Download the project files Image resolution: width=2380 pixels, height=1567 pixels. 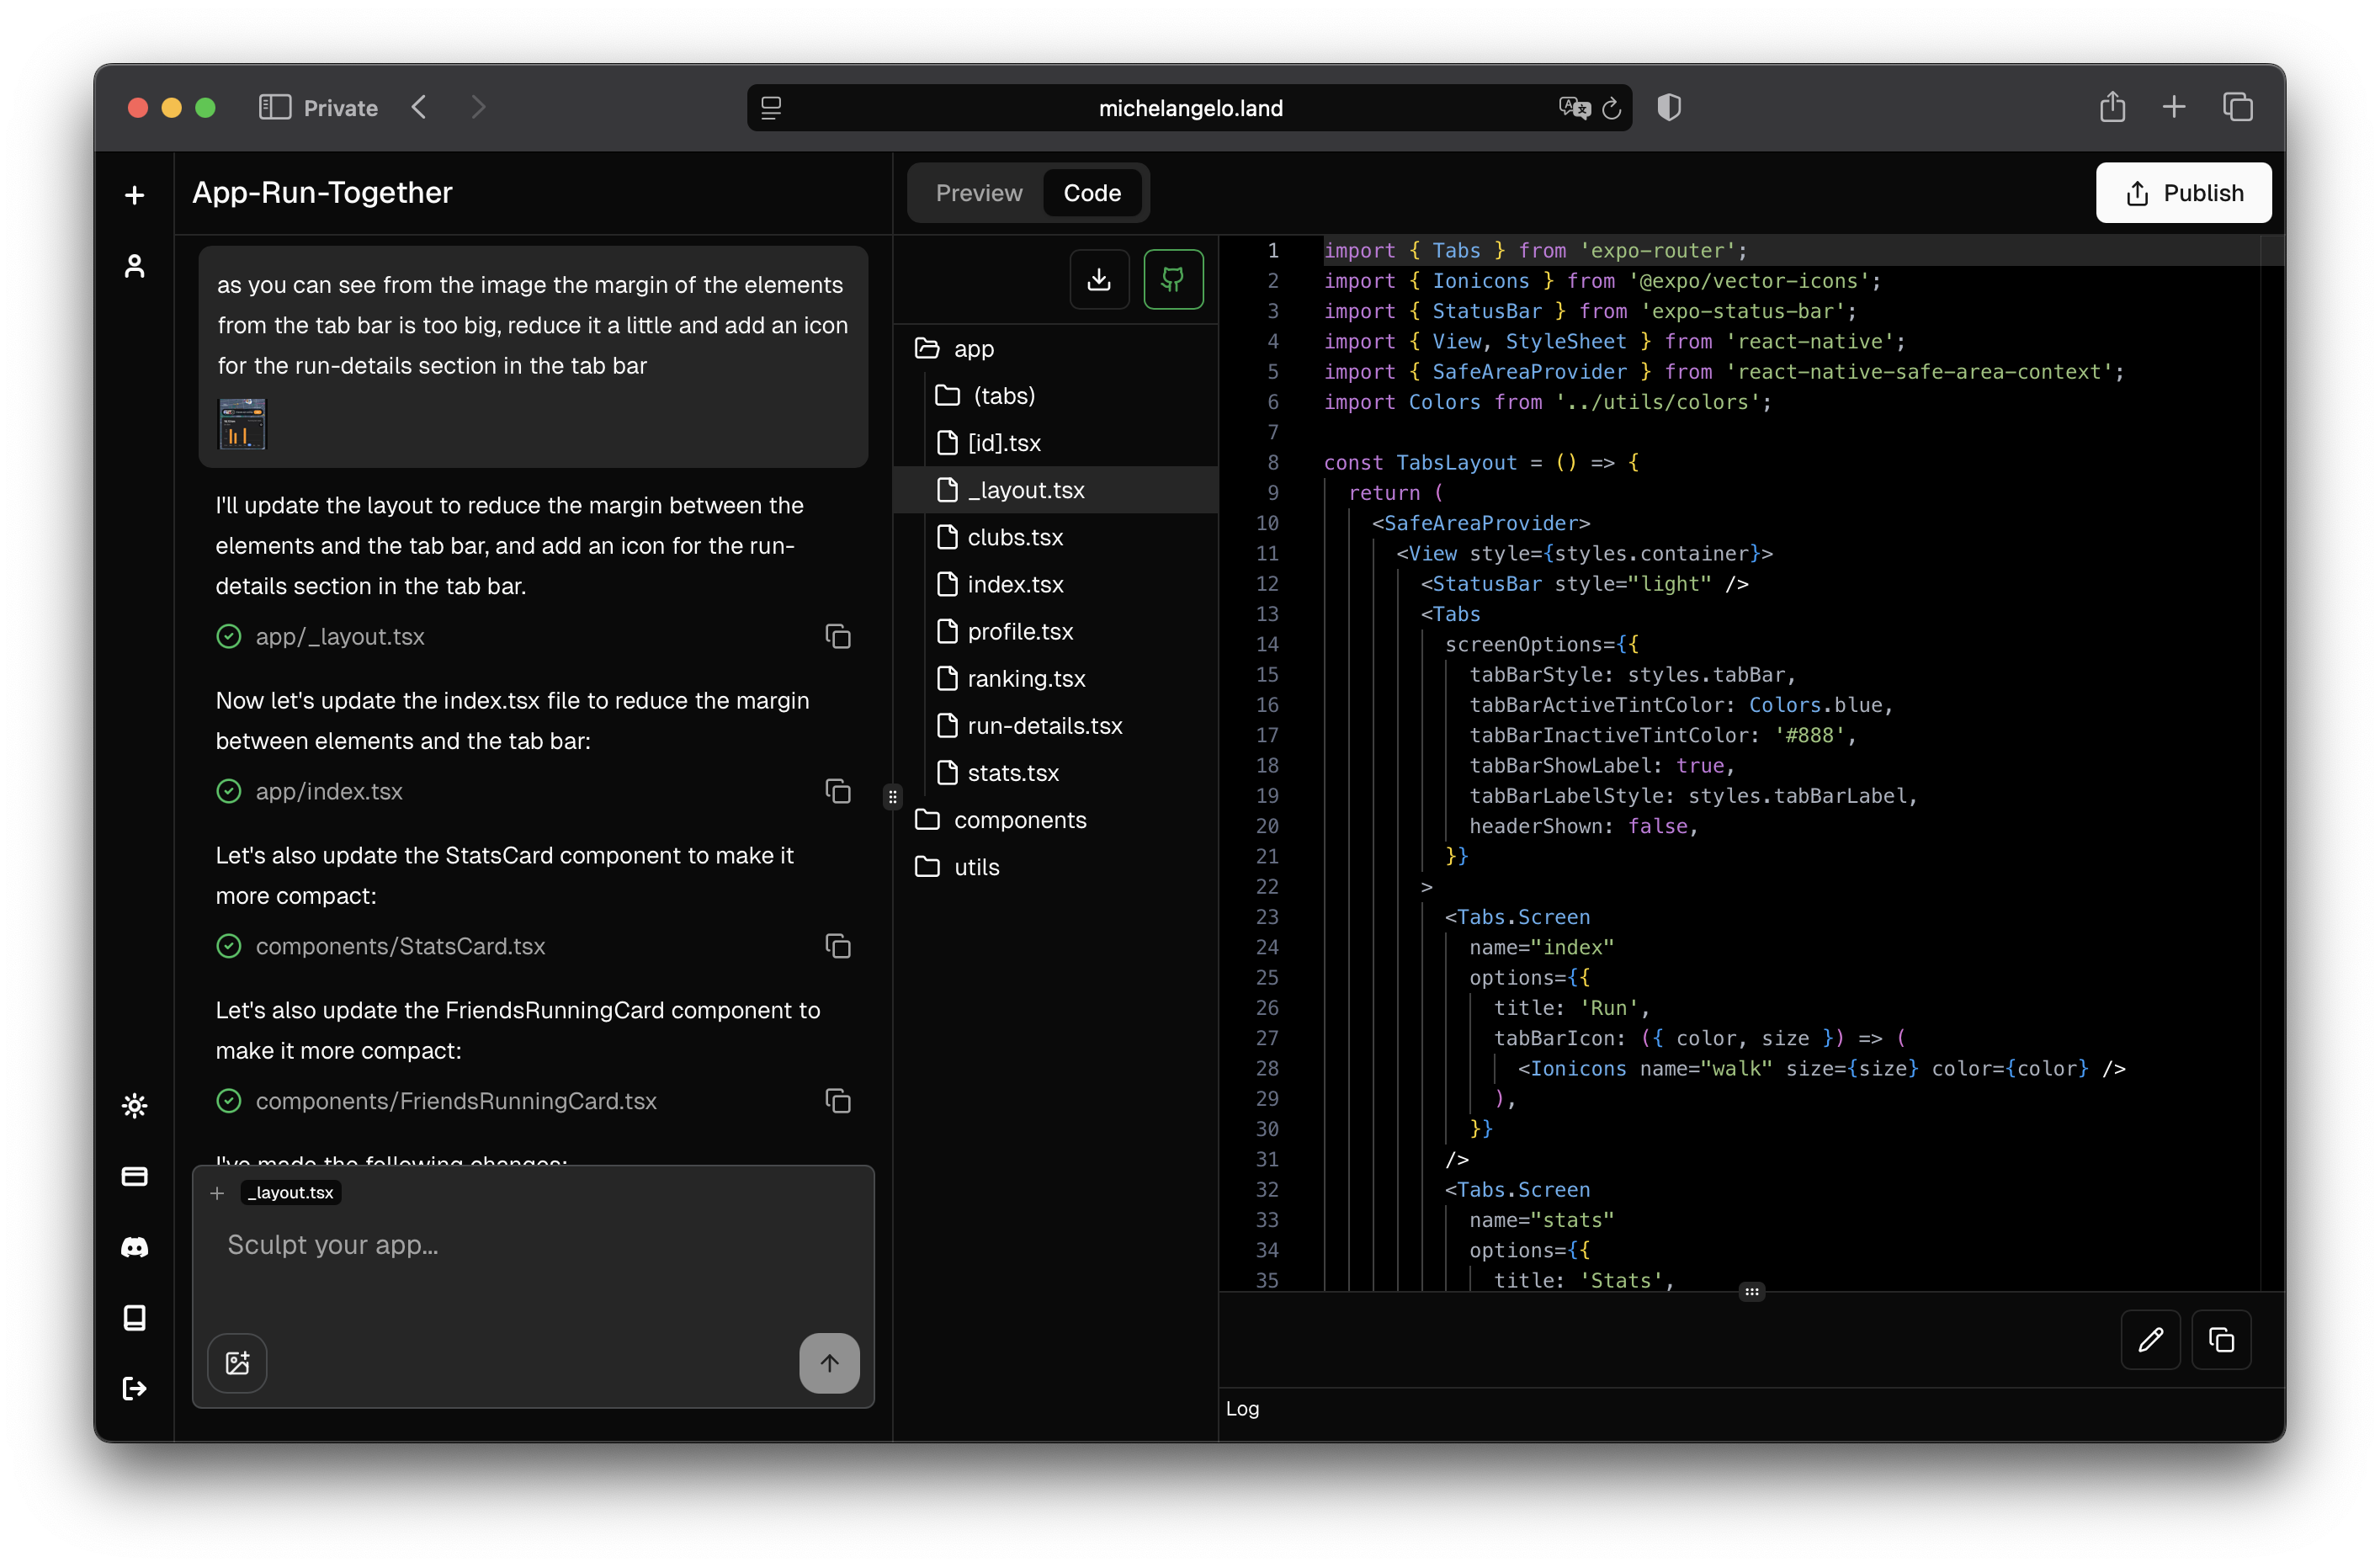click(1098, 279)
